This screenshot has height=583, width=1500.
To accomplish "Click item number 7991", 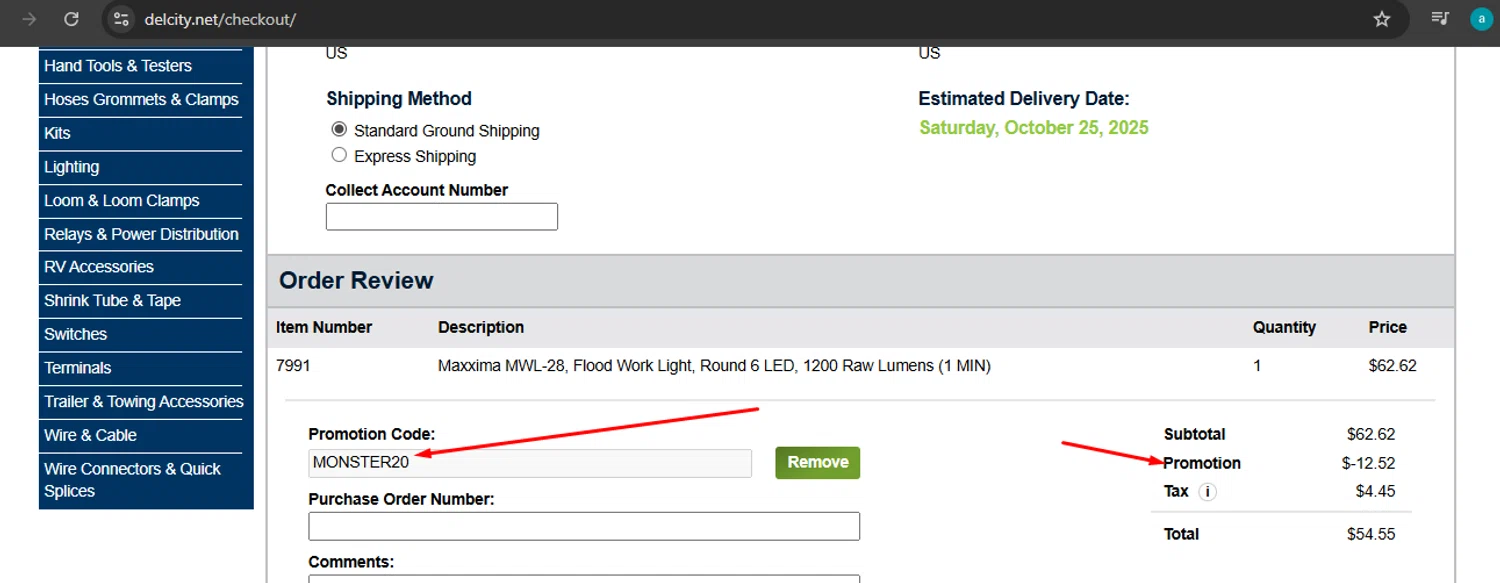I will 293,366.
